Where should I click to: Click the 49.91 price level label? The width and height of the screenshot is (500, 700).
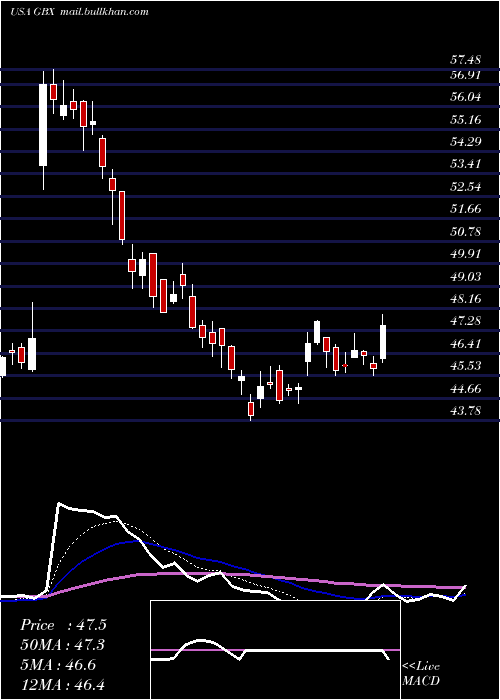tap(465, 254)
